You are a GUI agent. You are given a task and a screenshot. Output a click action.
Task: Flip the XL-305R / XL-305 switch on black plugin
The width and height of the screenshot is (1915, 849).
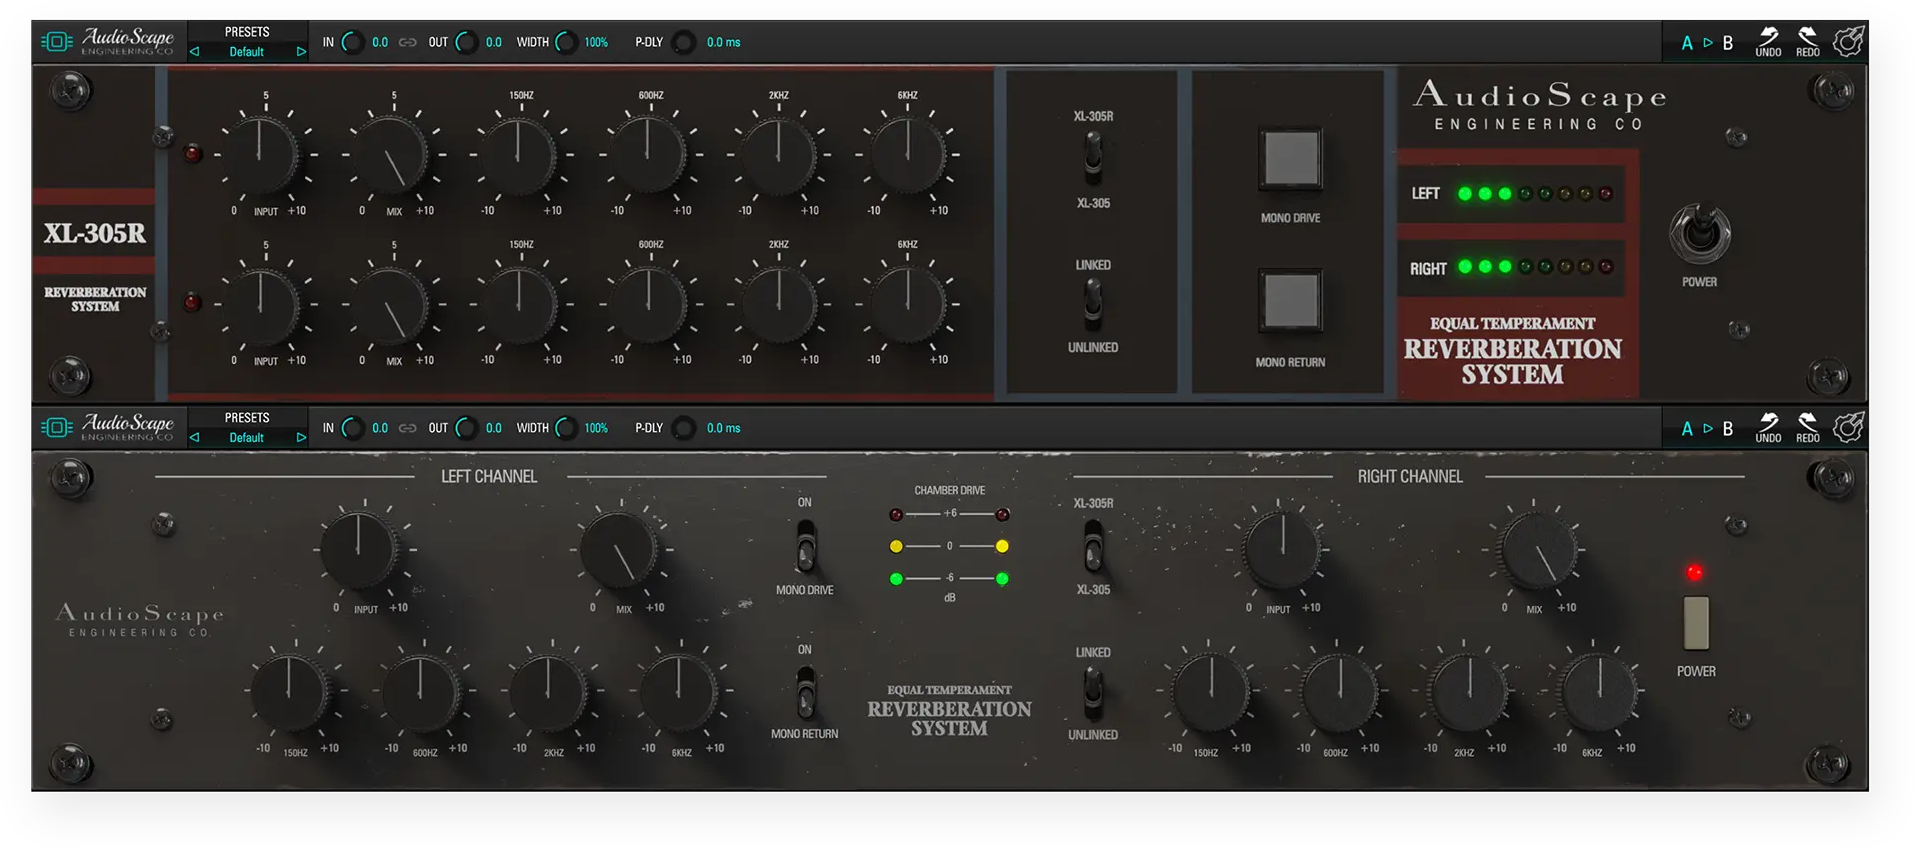(1093, 546)
